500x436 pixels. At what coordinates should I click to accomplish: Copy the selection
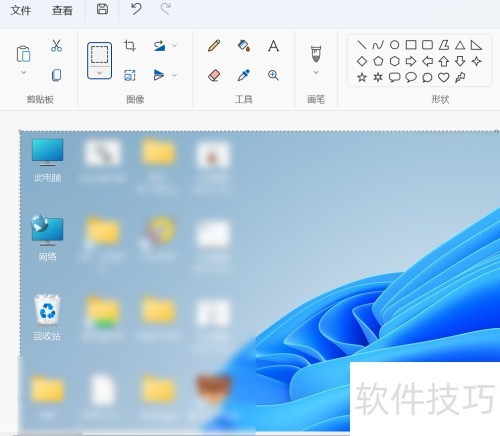click(x=56, y=75)
